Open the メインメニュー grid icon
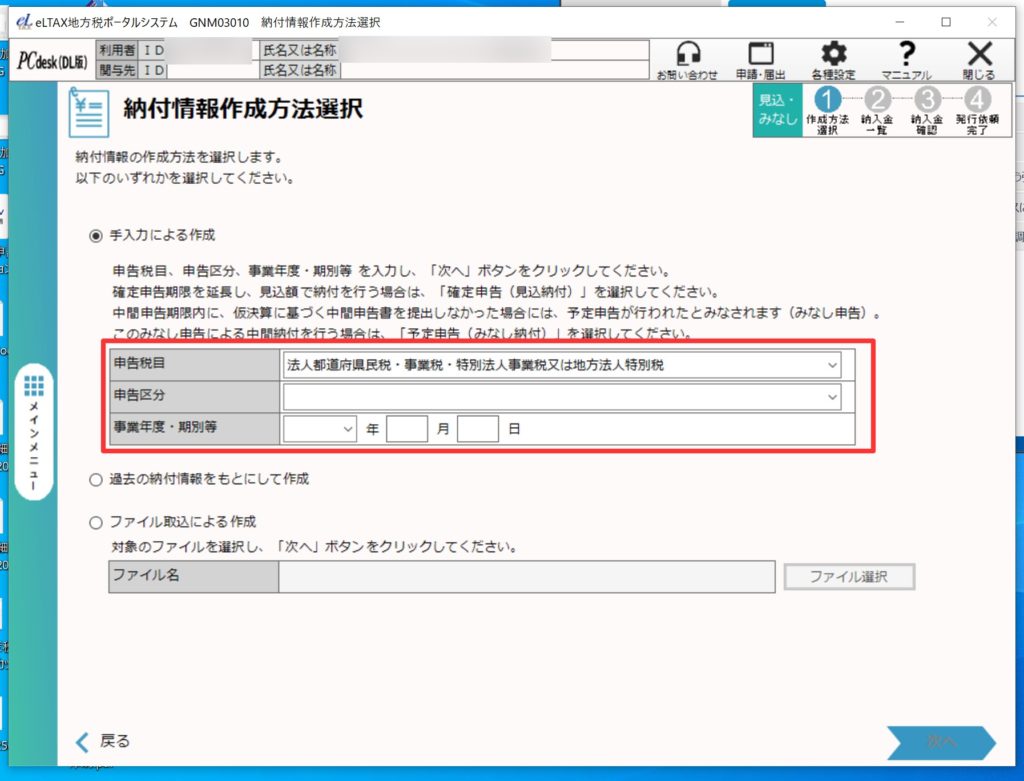The height and width of the screenshot is (781, 1024). tap(34, 385)
